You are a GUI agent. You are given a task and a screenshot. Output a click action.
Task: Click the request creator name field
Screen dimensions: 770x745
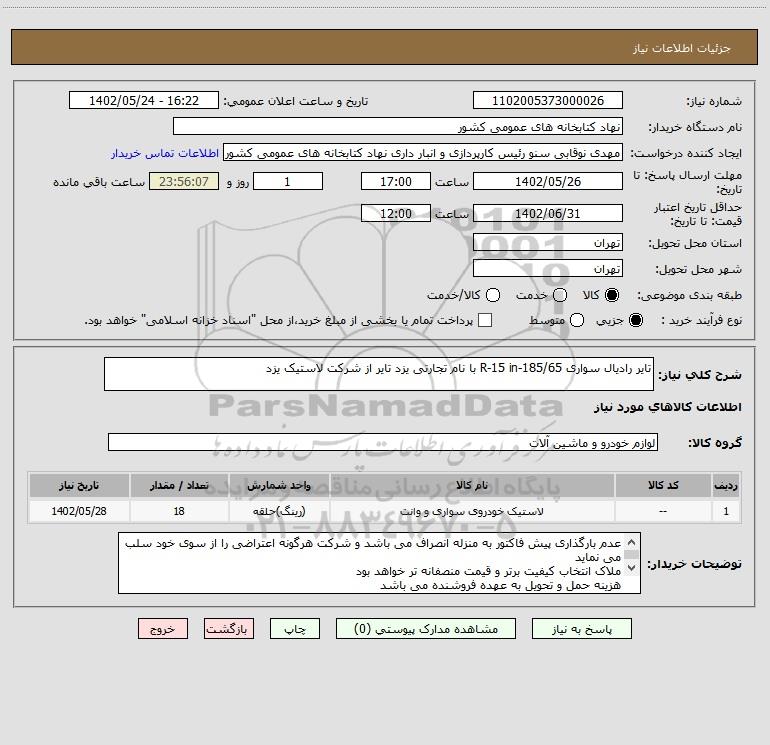423,153
